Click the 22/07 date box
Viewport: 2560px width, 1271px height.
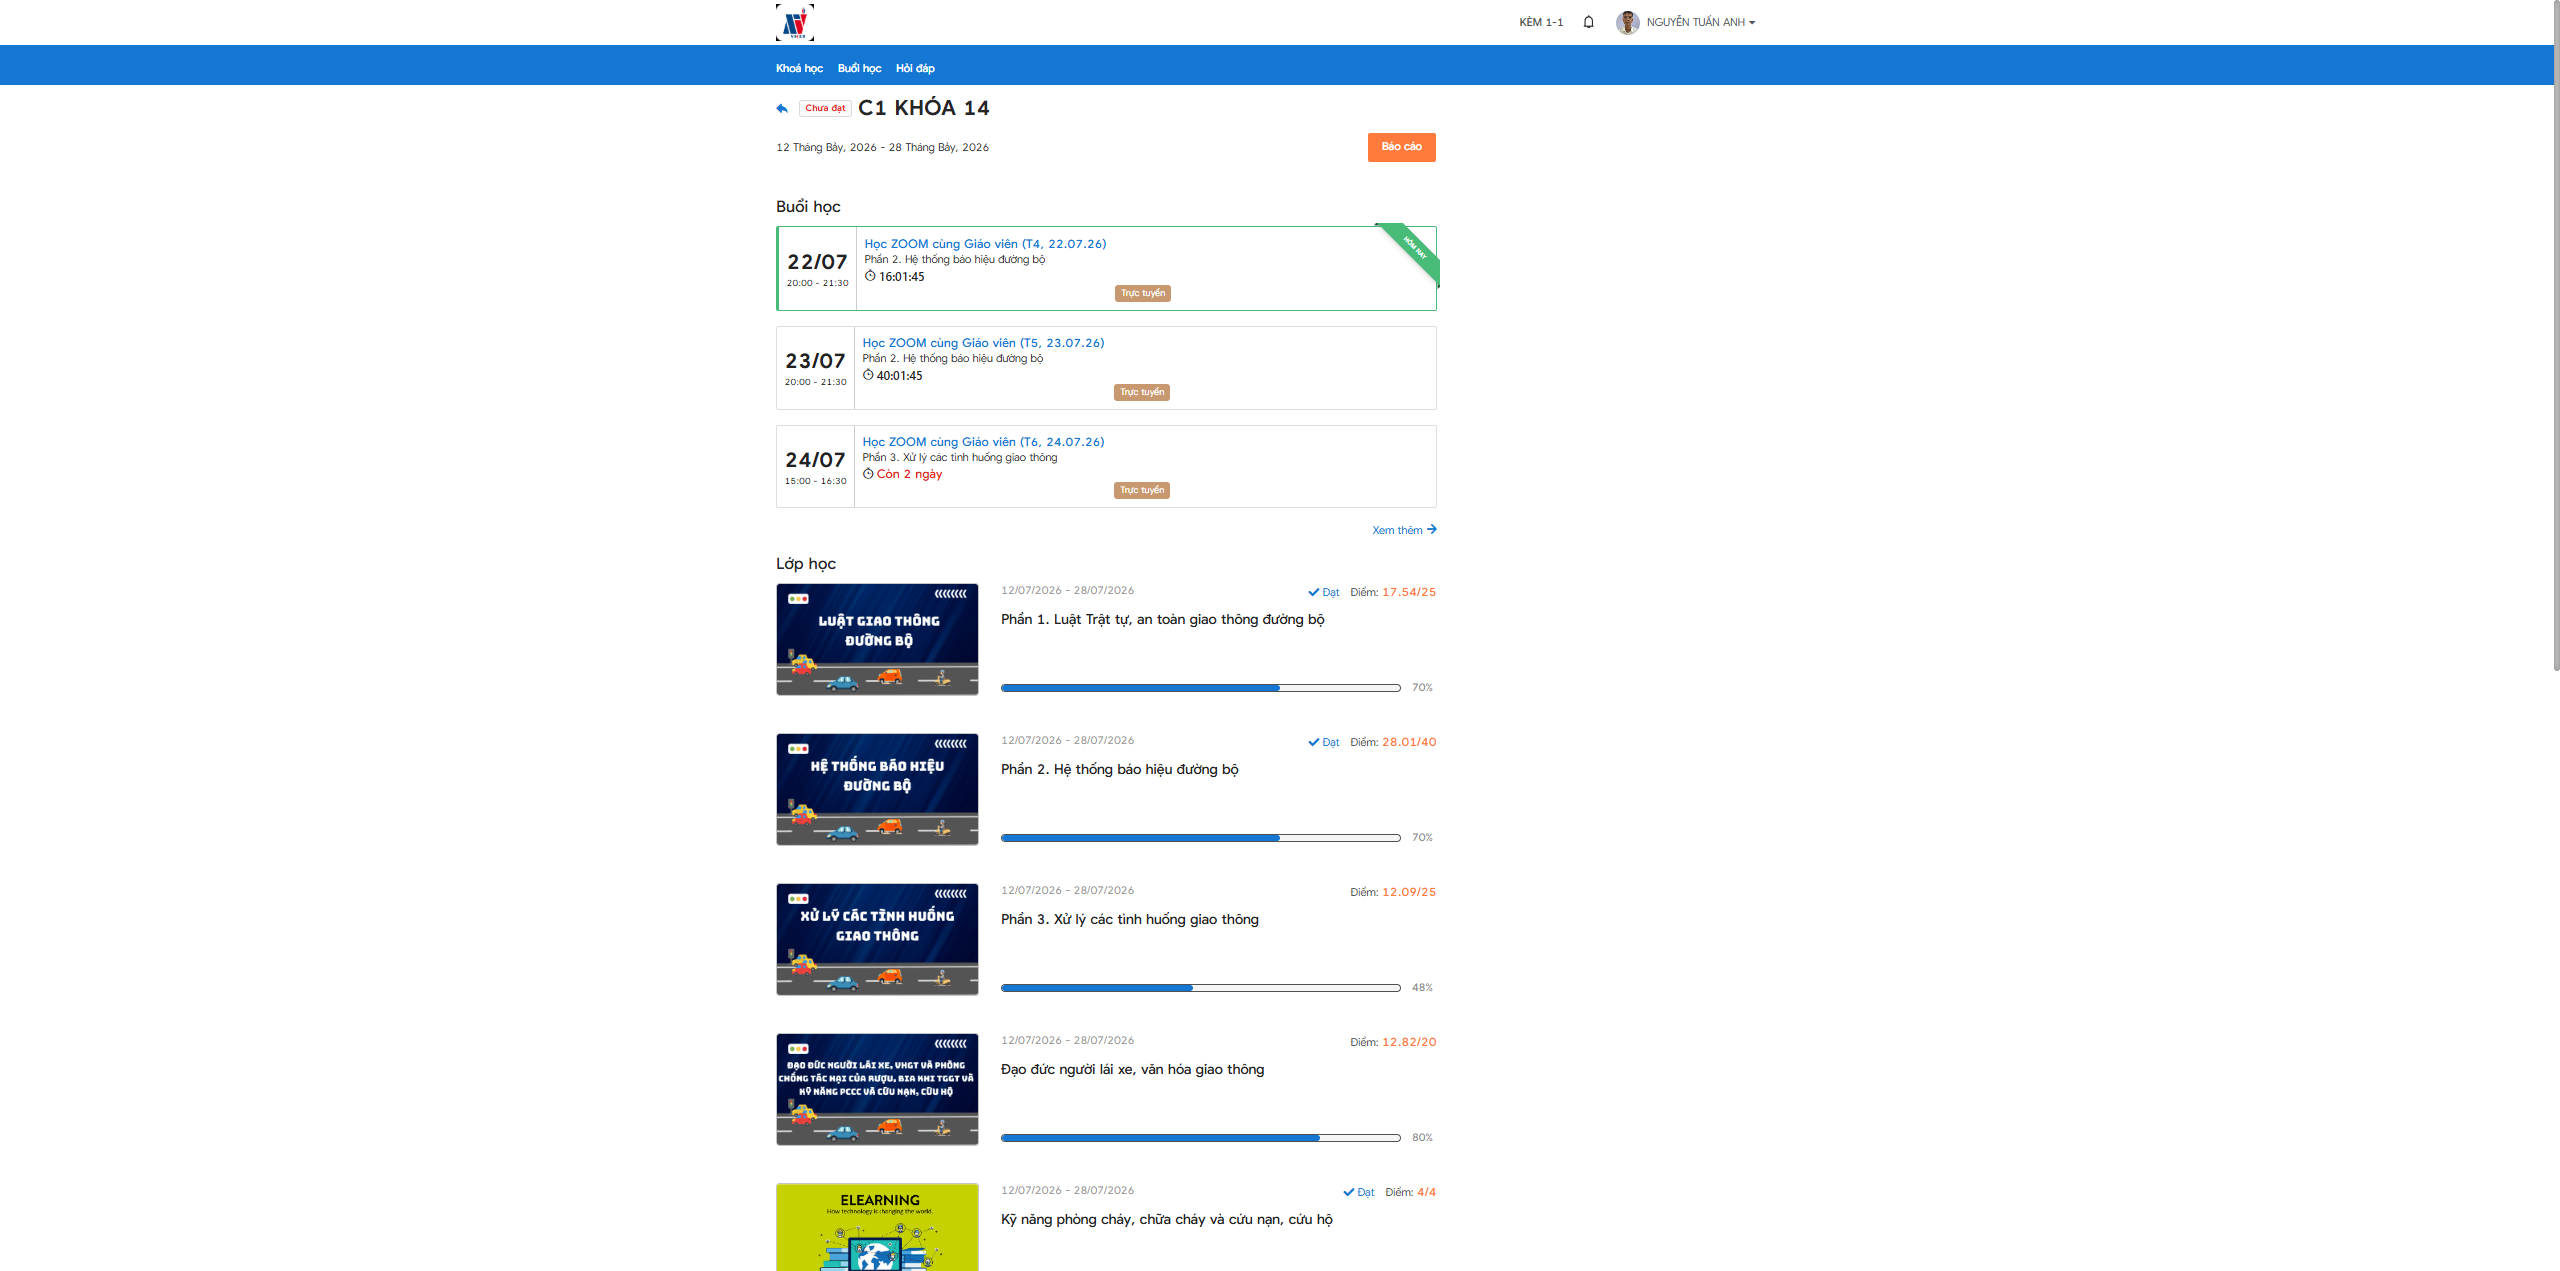pos(817,268)
